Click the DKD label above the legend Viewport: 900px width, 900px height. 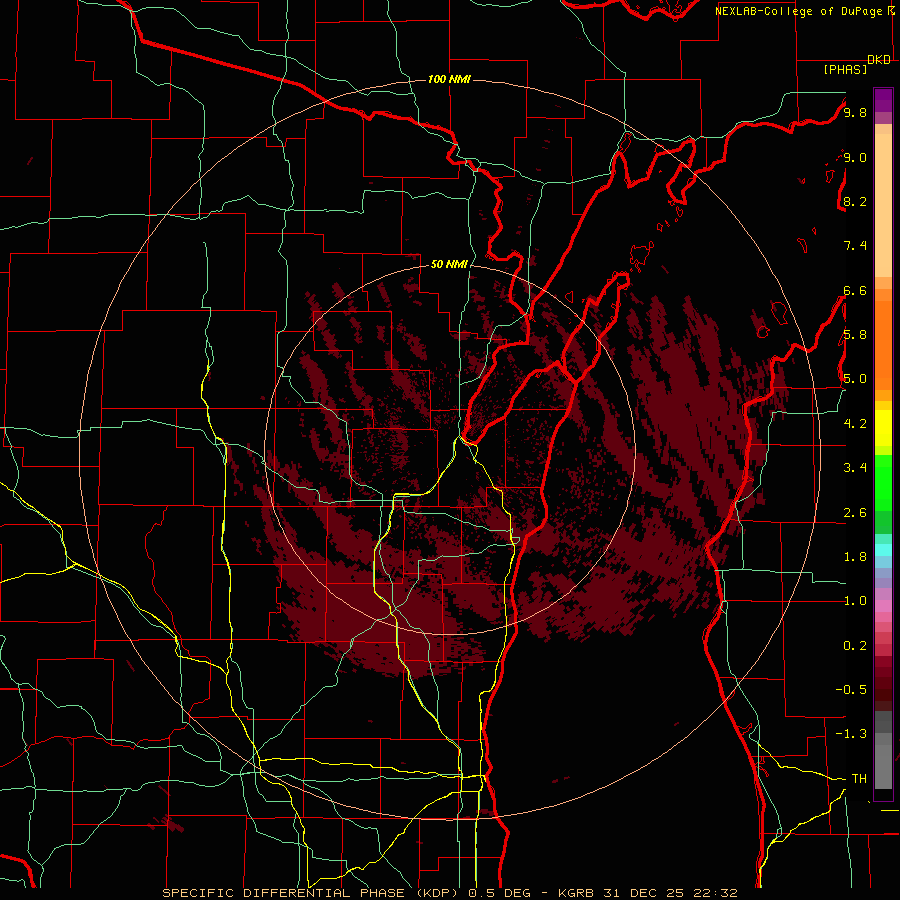click(879, 60)
